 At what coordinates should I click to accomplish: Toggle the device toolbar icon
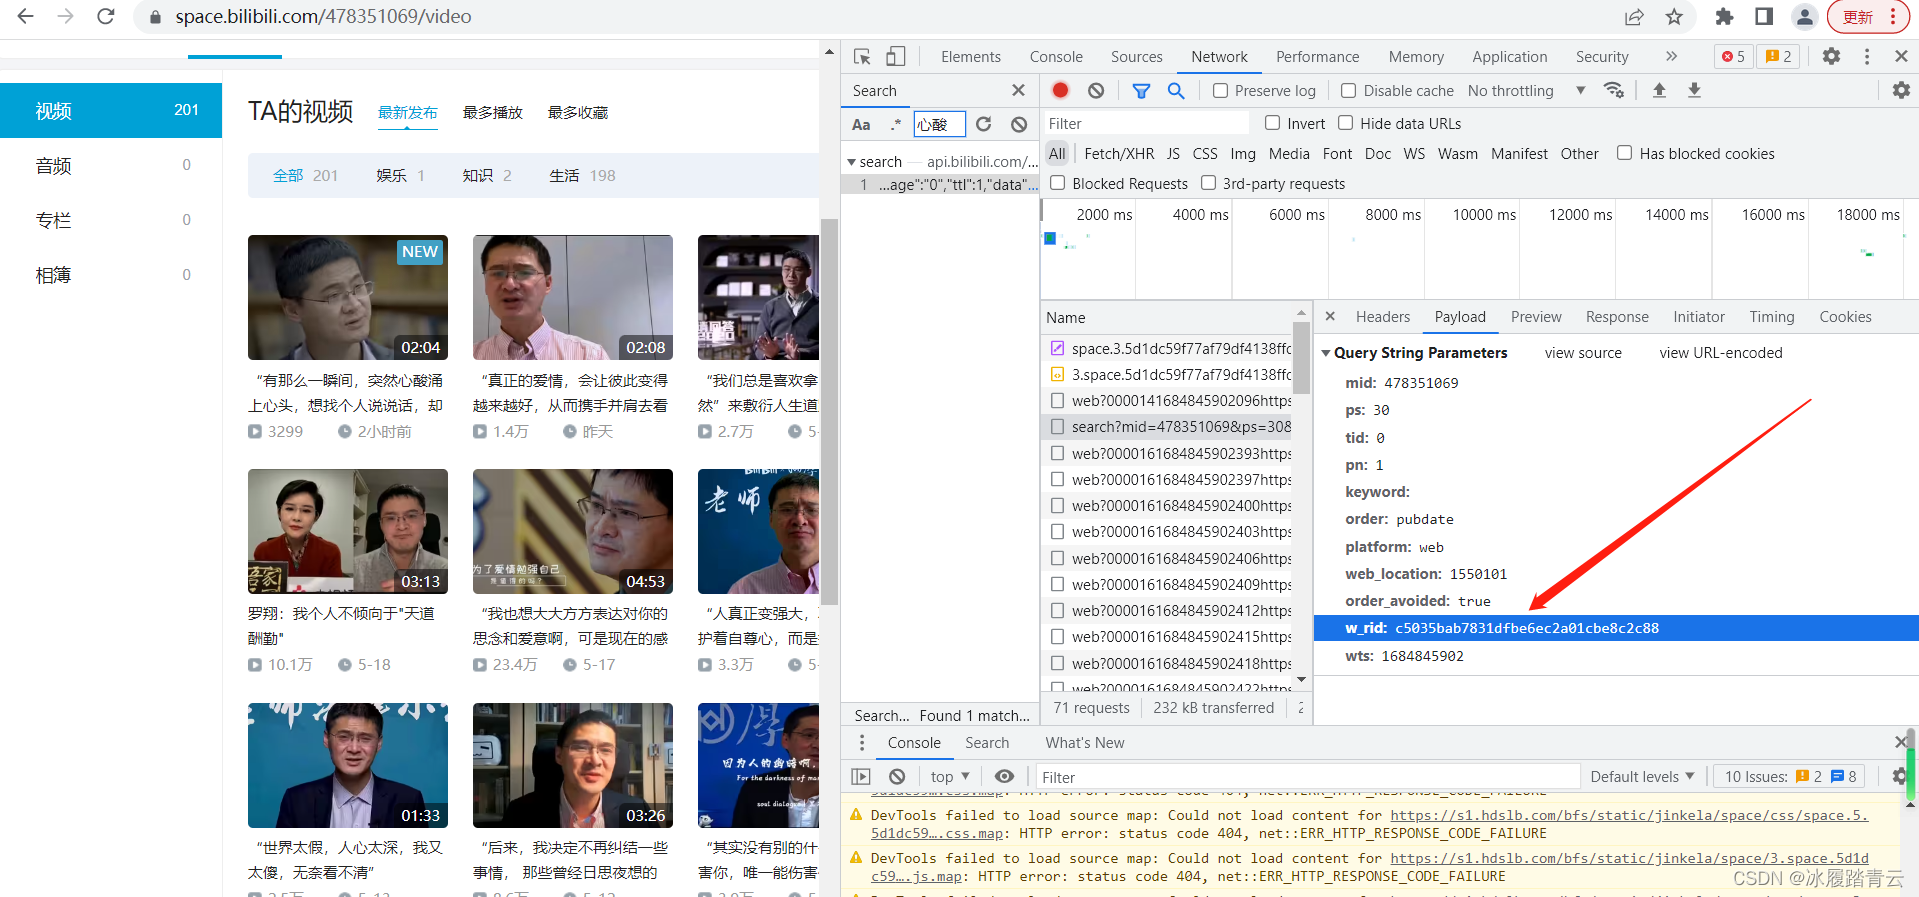tap(896, 57)
